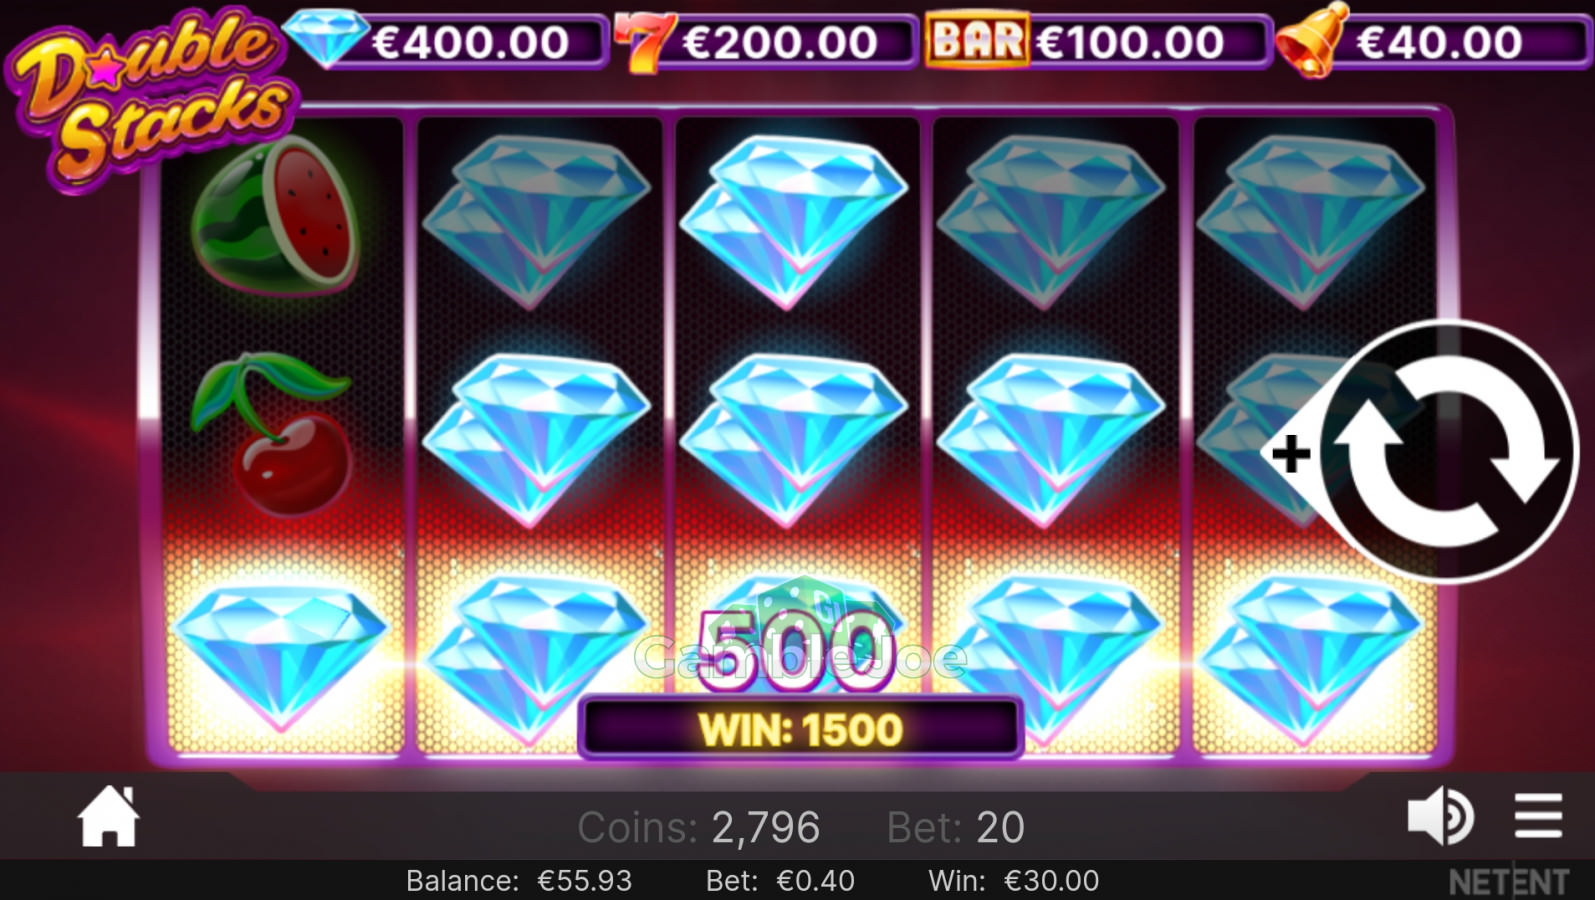Select the BAR €100.00 paytable entry
The height and width of the screenshot is (900, 1595).
(x=1097, y=41)
